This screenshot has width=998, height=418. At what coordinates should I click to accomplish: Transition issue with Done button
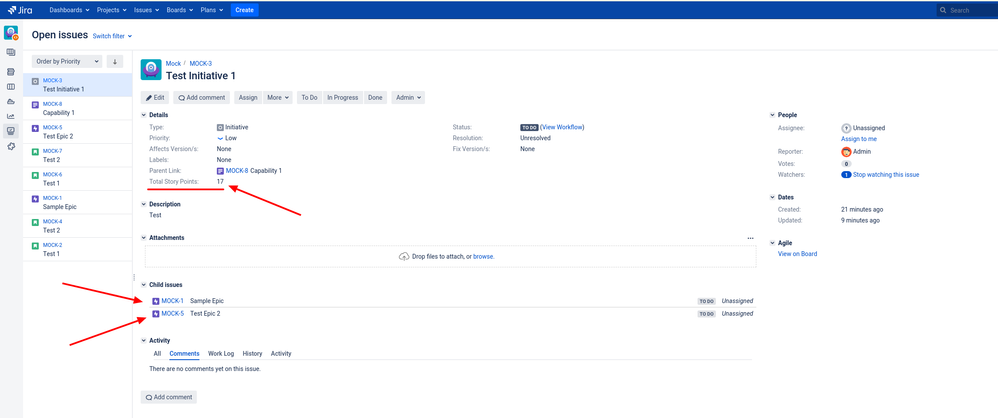pos(376,97)
